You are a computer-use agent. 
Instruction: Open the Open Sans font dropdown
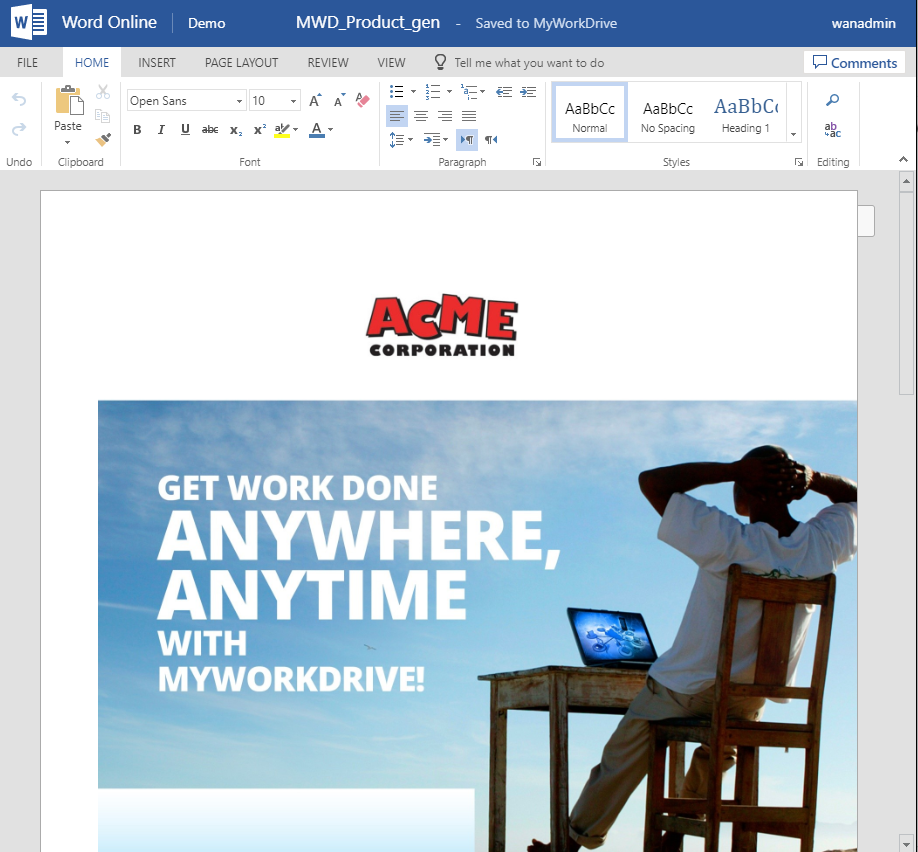(x=186, y=100)
